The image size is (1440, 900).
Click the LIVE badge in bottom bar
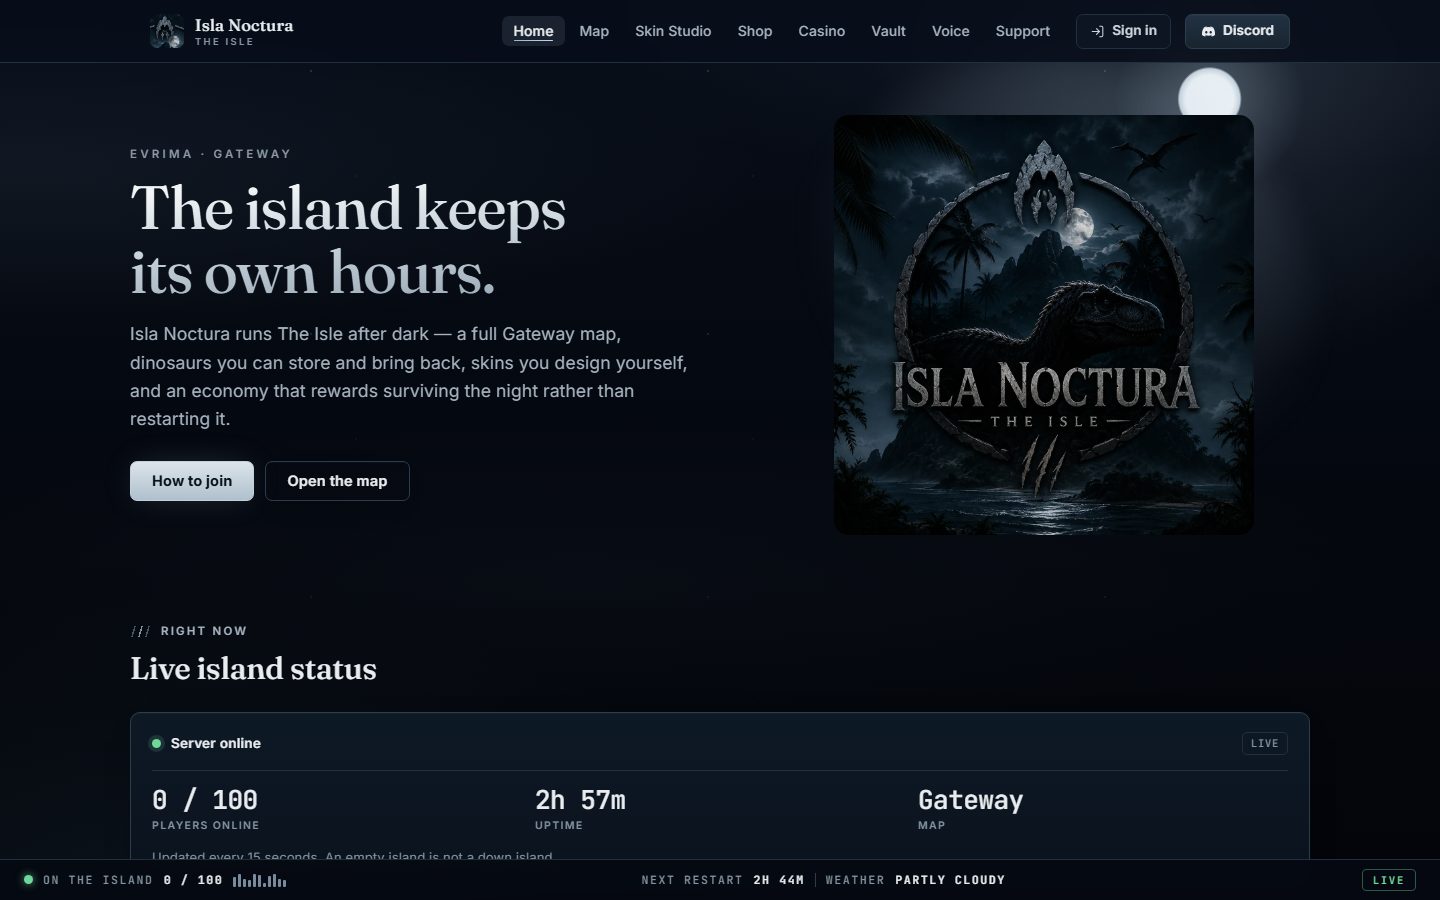1388,880
